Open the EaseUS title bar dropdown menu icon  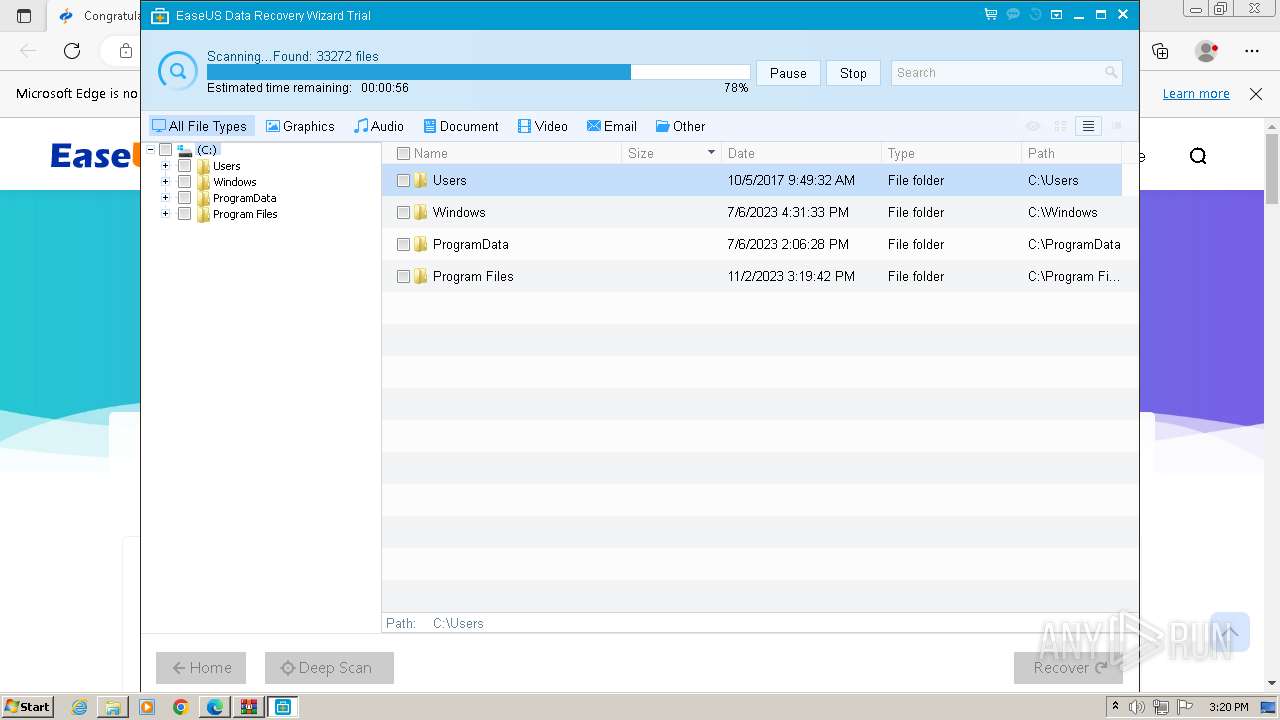click(x=1057, y=15)
